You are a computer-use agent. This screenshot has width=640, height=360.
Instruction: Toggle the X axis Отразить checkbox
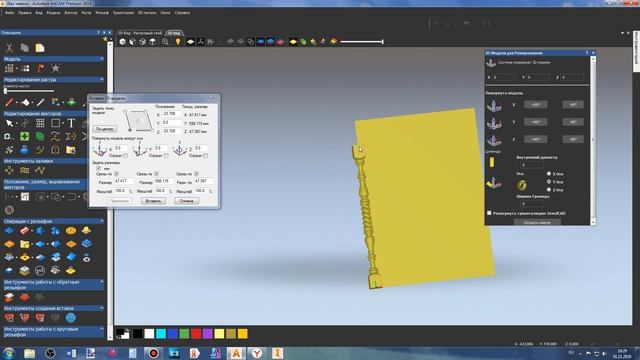pyautogui.click(x=125, y=156)
